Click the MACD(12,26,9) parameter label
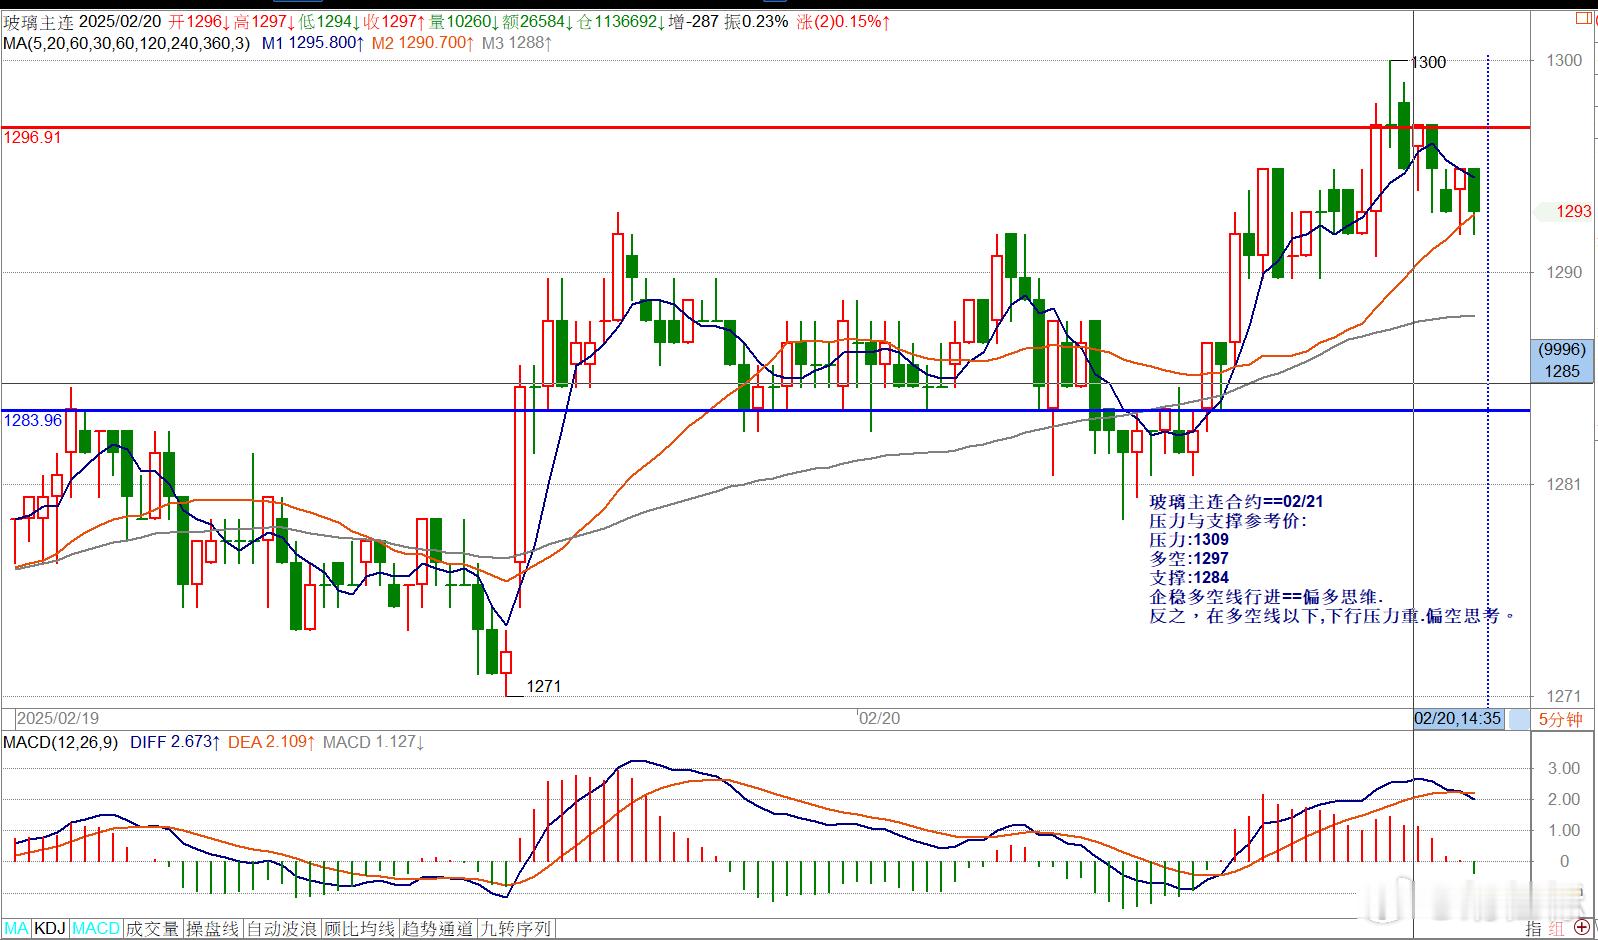The height and width of the screenshot is (940, 1598). click(x=60, y=742)
